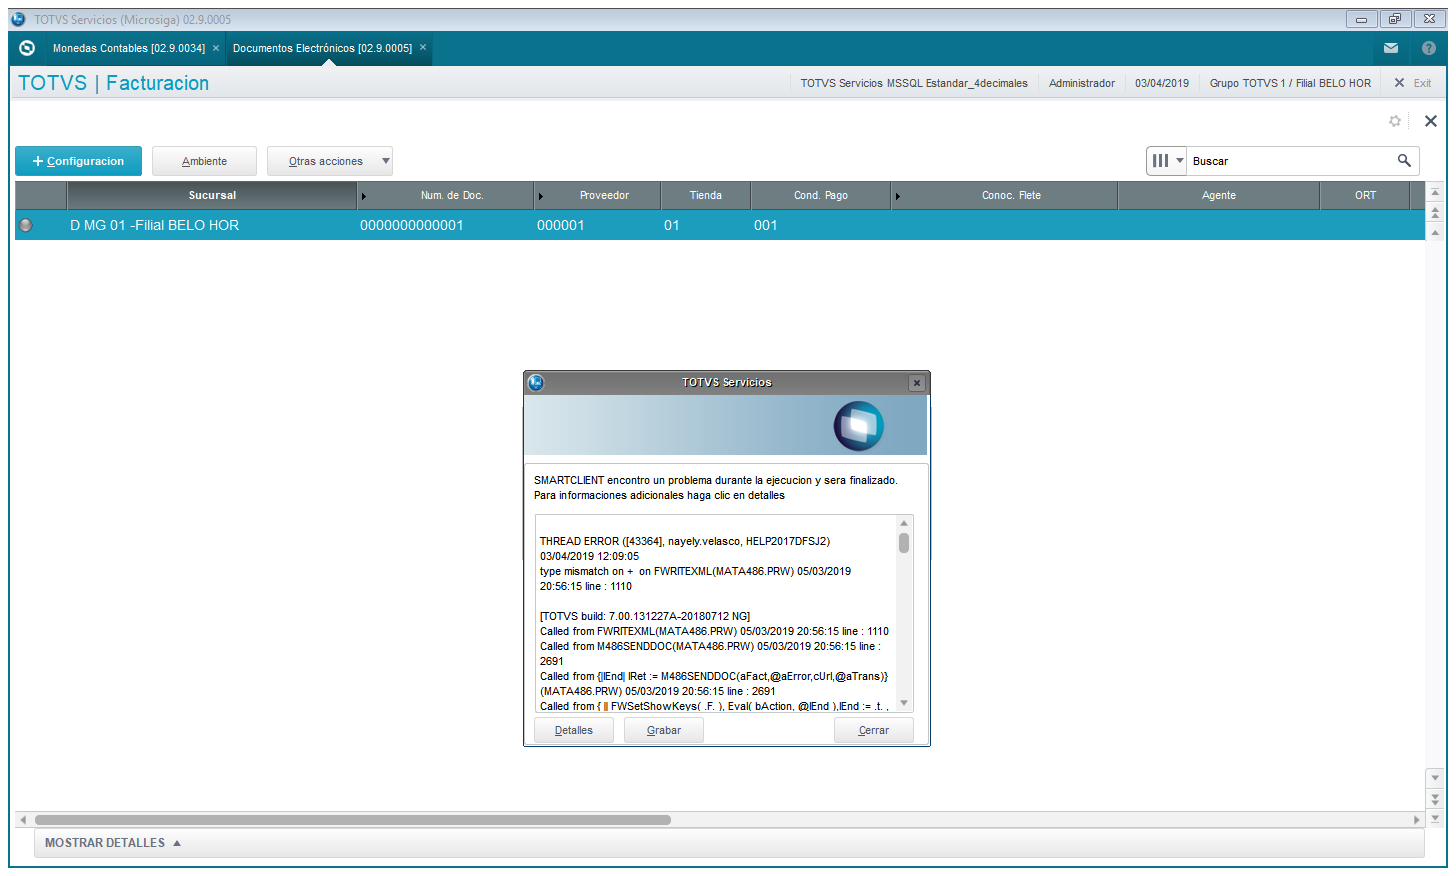
Task: Click Detalles button in error dialog
Action: [x=574, y=730]
